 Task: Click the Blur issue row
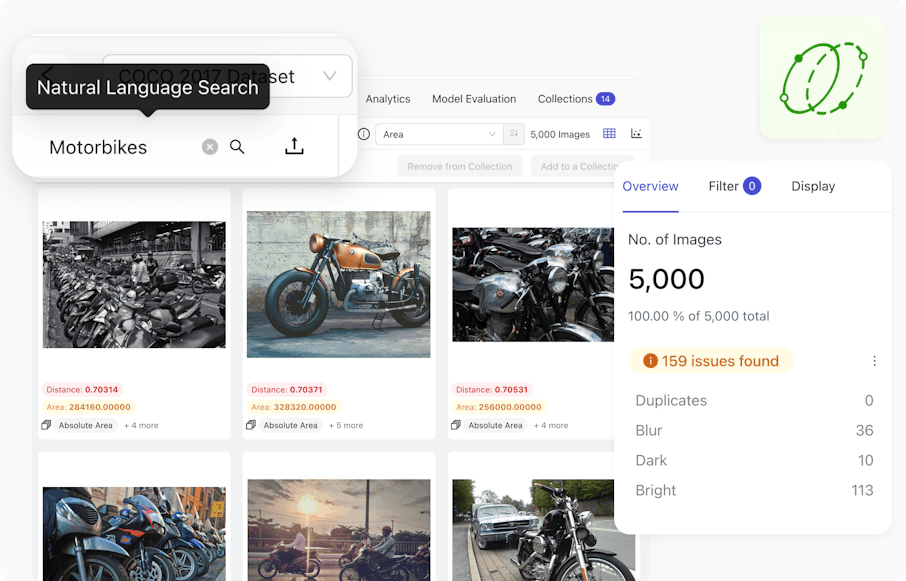(754, 430)
